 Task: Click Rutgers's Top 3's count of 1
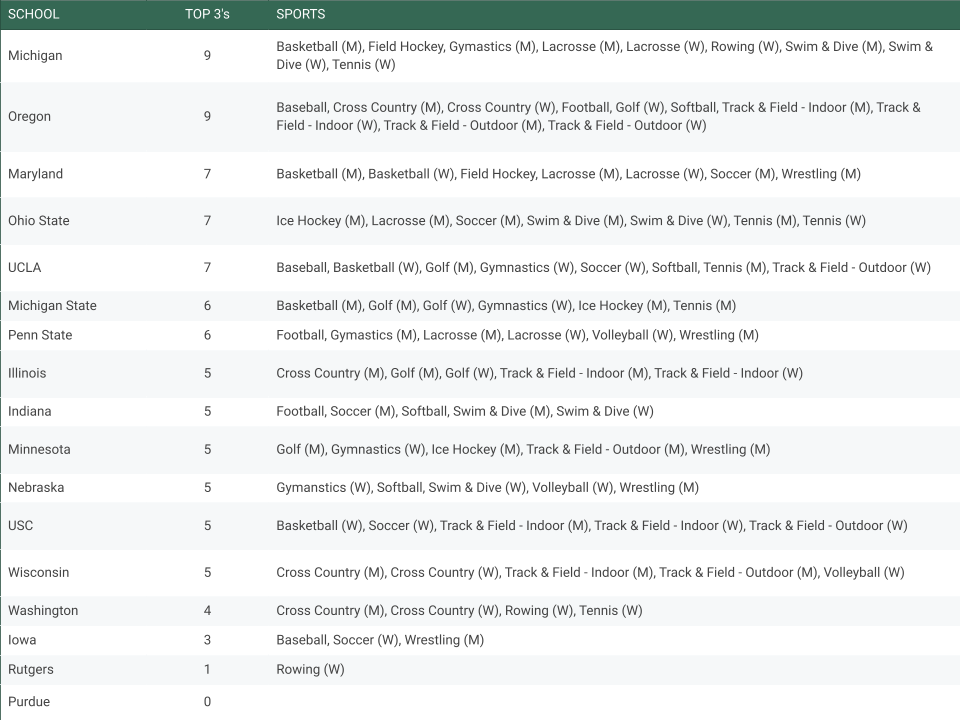pyautogui.click(x=207, y=669)
